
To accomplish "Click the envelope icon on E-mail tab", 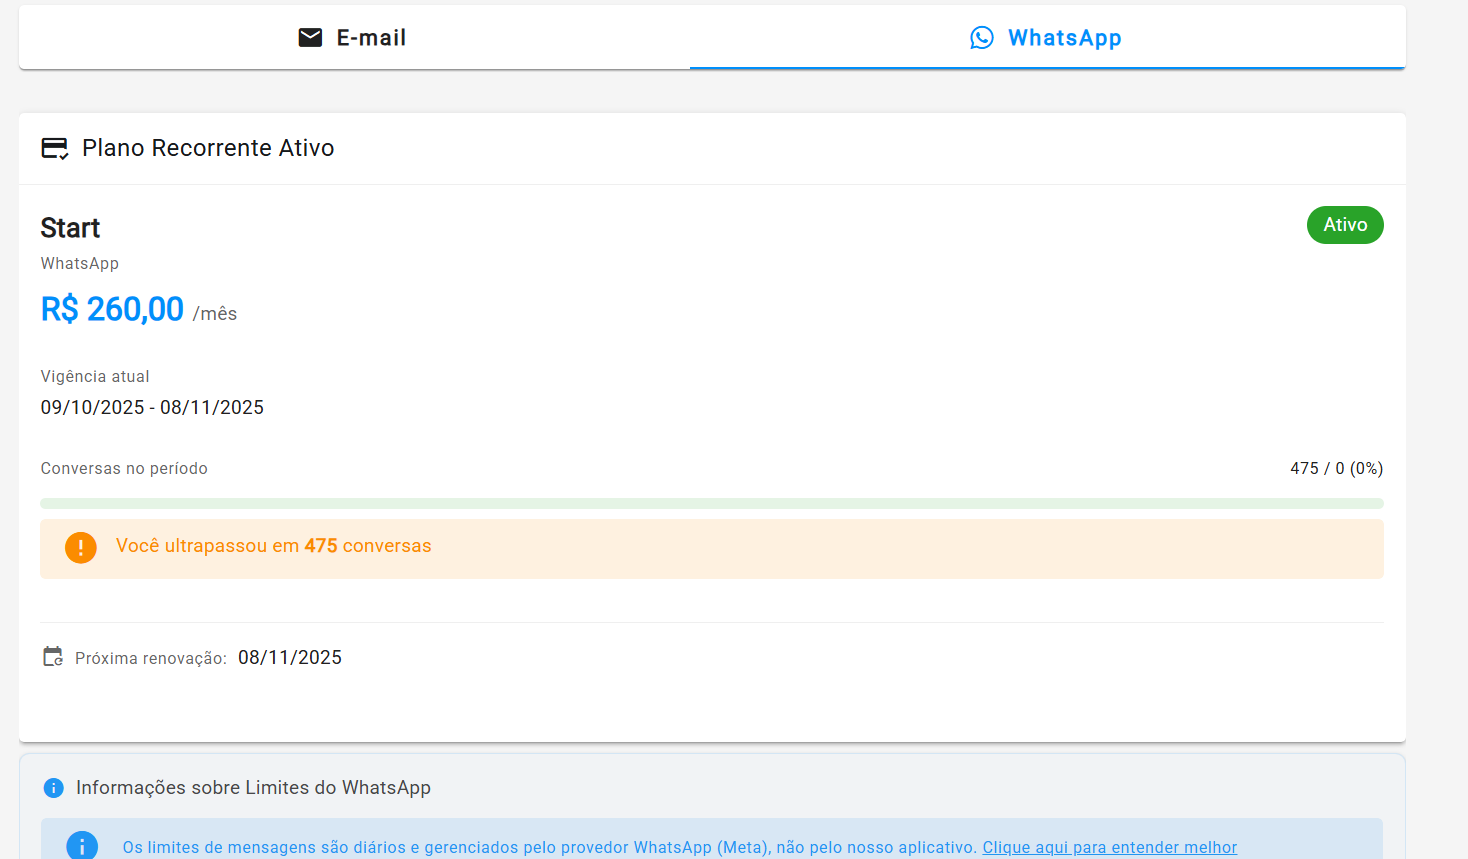I will (310, 38).
